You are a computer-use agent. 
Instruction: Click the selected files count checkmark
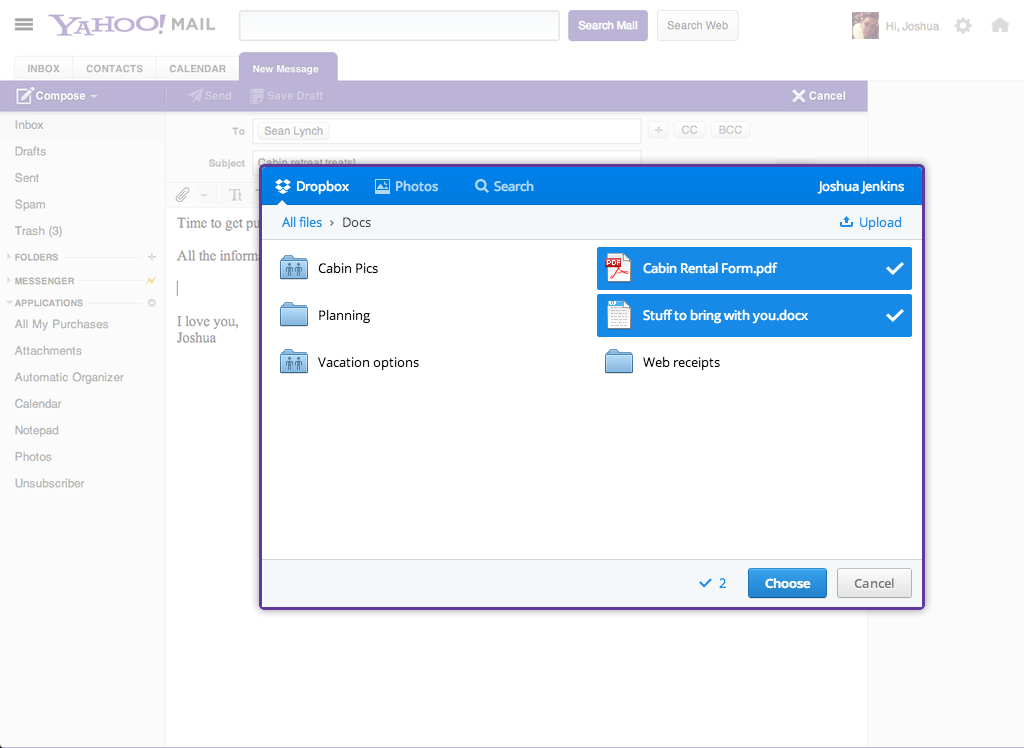[705, 583]
